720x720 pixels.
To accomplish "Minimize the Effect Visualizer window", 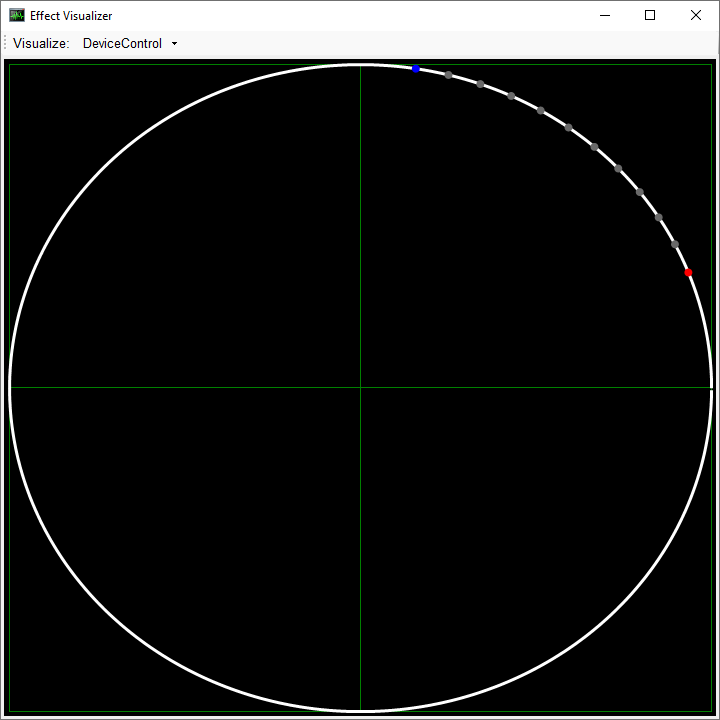I will coord(604,15).
